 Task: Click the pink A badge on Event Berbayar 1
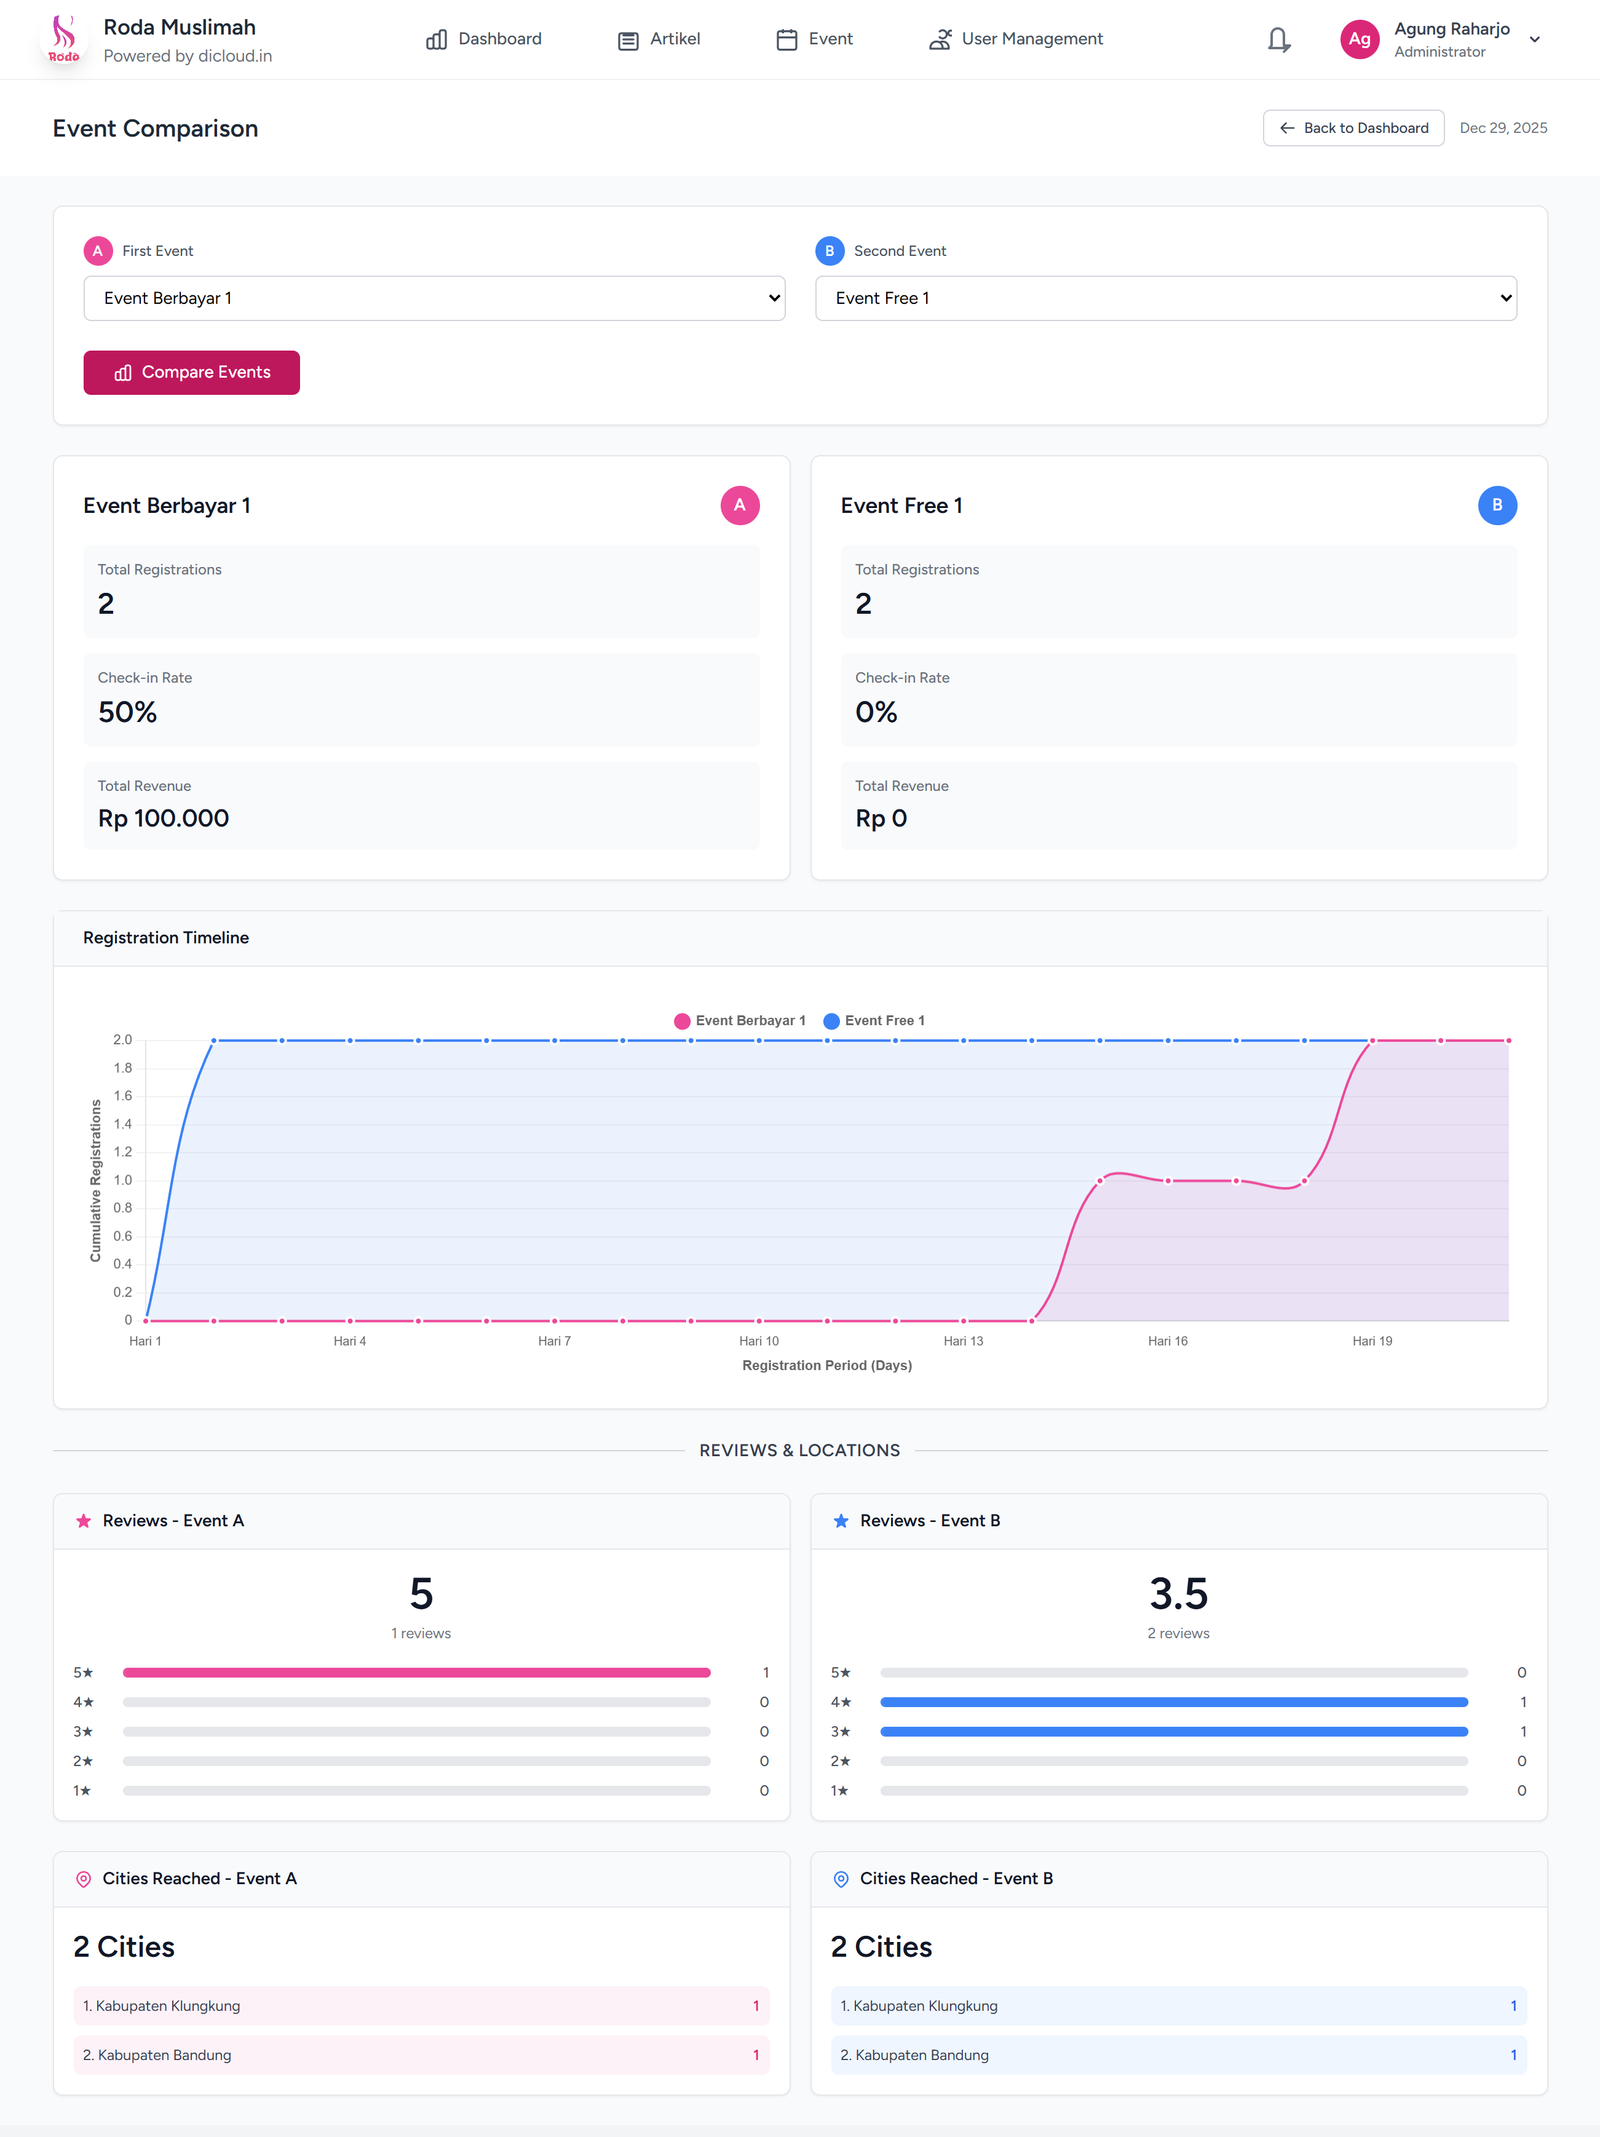(x=740, y=506)
